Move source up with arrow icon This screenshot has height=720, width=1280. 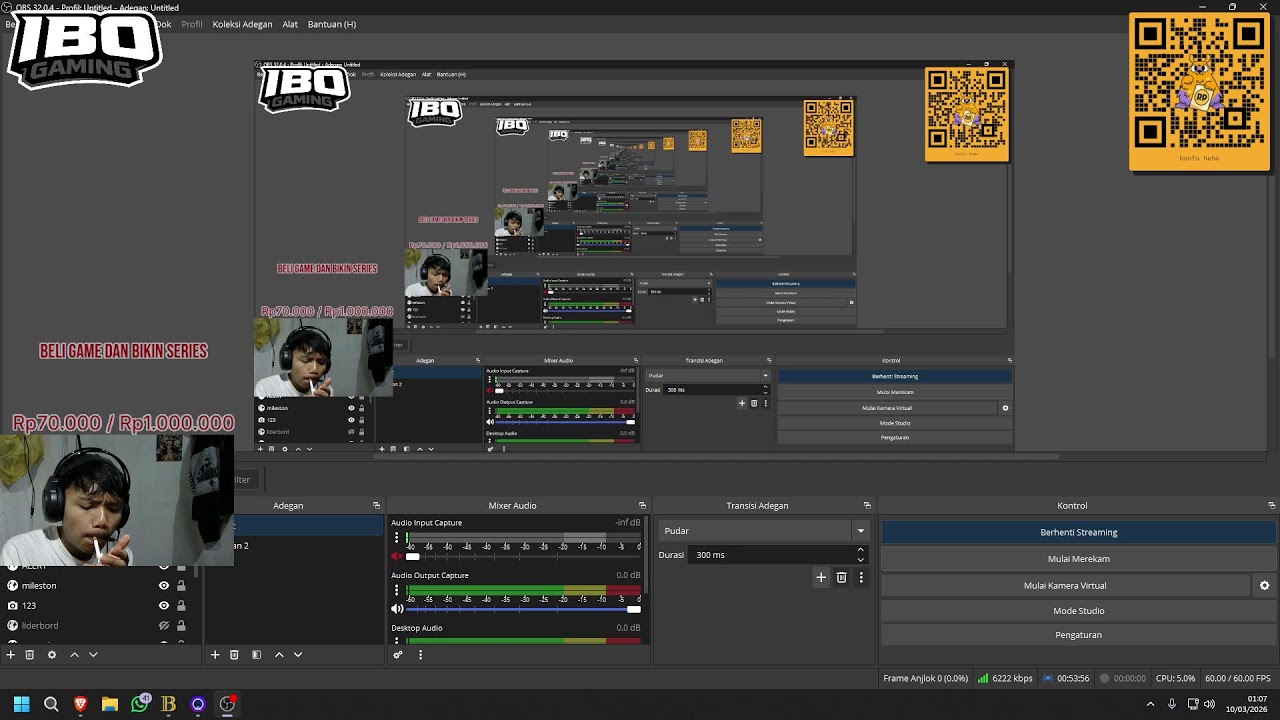[x=74, y=654]
